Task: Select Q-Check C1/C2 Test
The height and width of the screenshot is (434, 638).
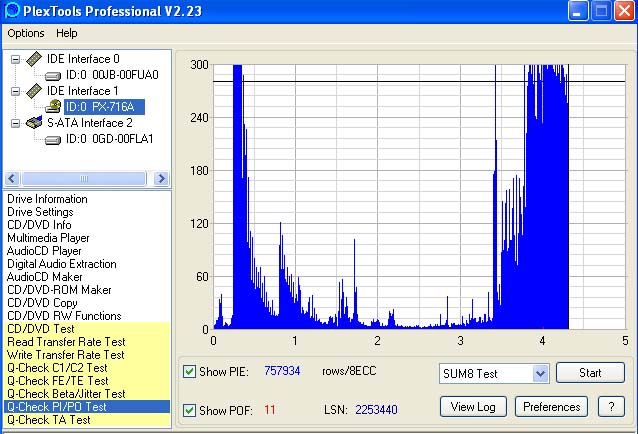Action: (87, 368)
